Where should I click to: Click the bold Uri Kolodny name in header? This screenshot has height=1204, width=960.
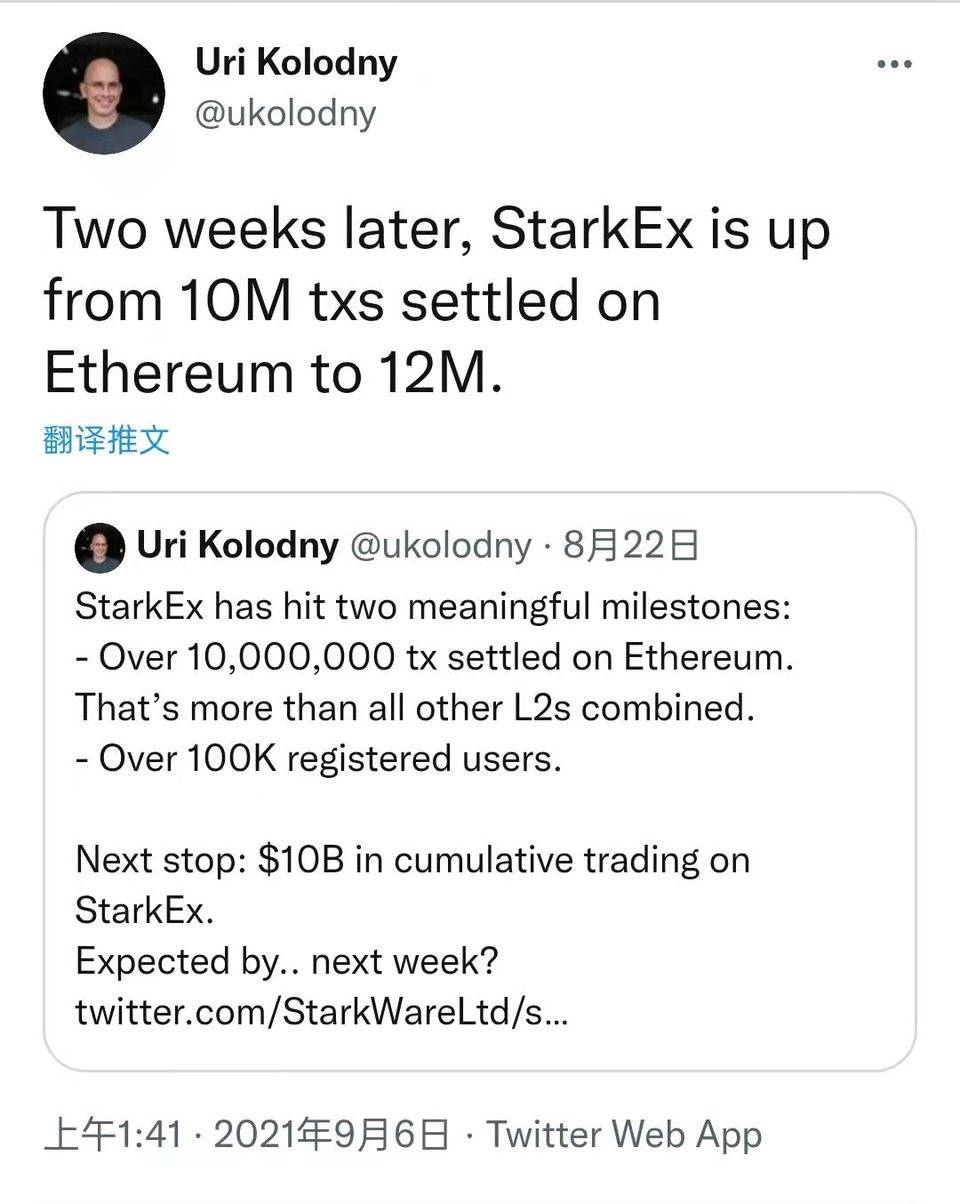point(296,63)
